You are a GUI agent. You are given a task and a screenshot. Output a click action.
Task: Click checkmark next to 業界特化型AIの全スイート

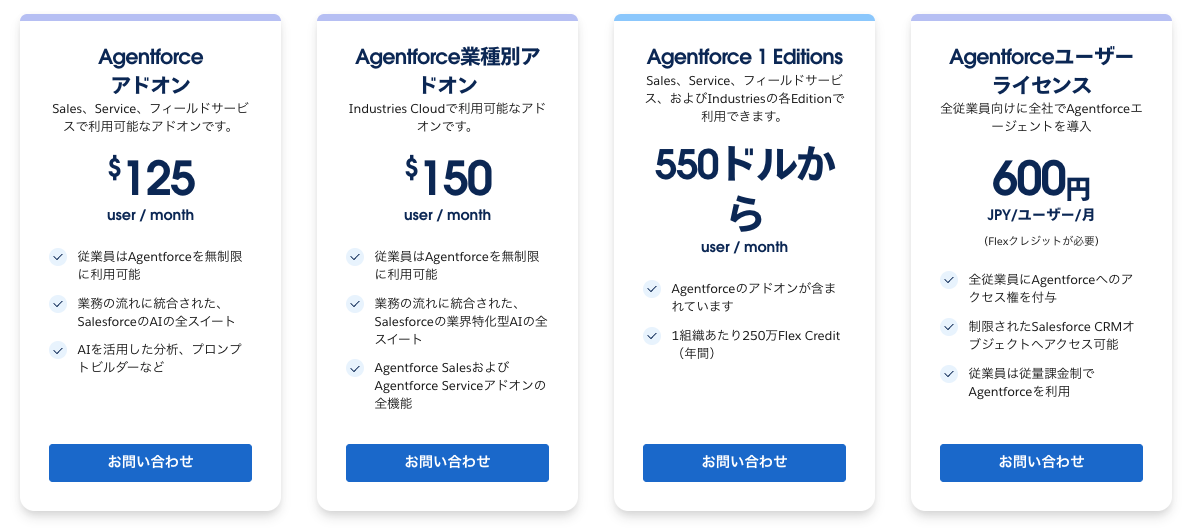pos(355,303)
